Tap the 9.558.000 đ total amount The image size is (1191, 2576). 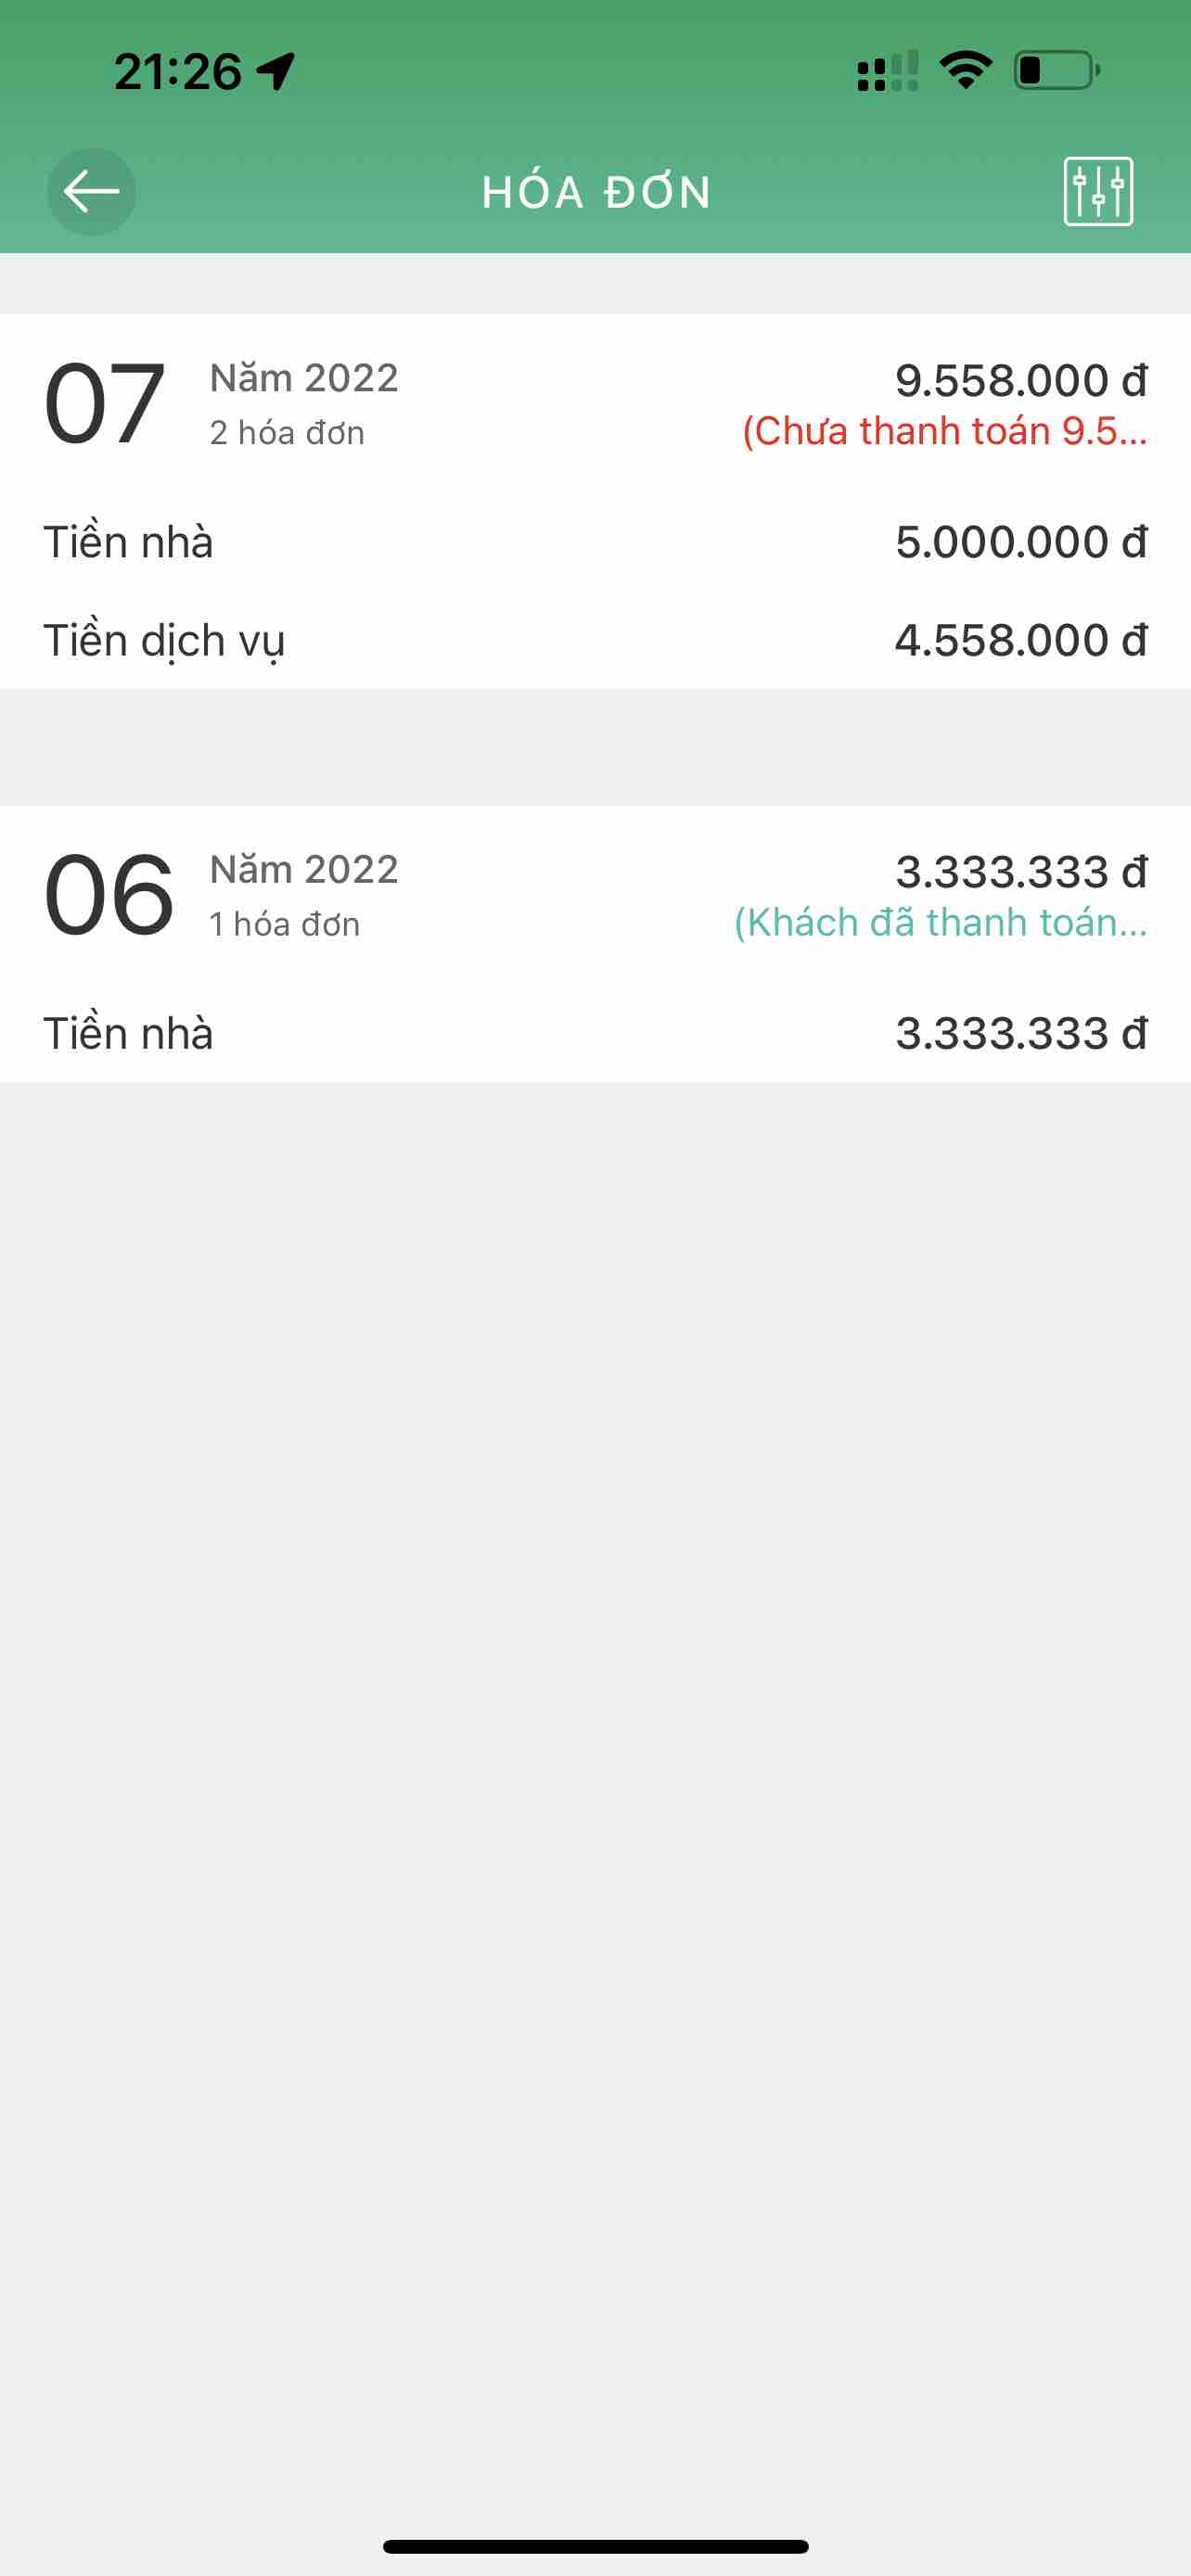(1020, 381)
